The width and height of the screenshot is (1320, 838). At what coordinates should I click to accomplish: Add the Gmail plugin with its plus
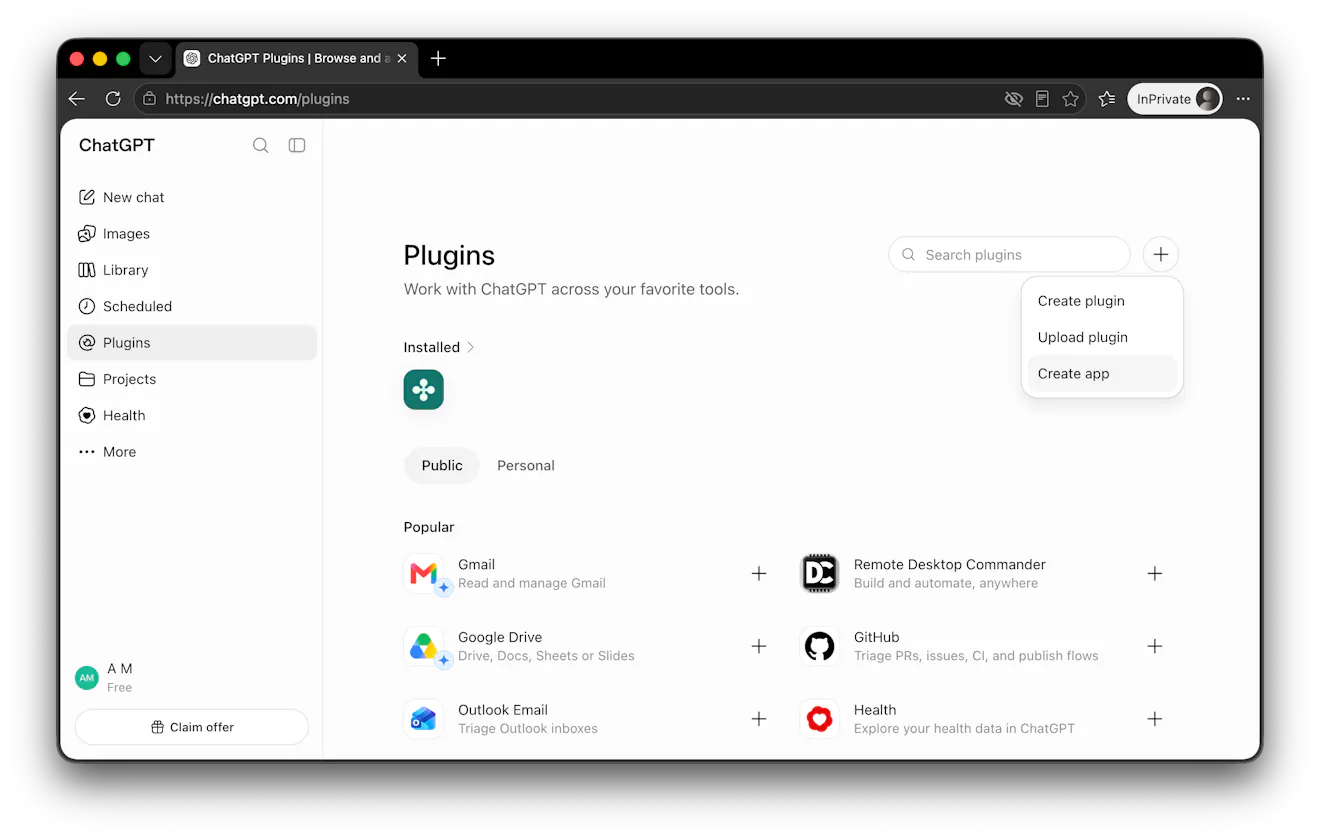759,574
